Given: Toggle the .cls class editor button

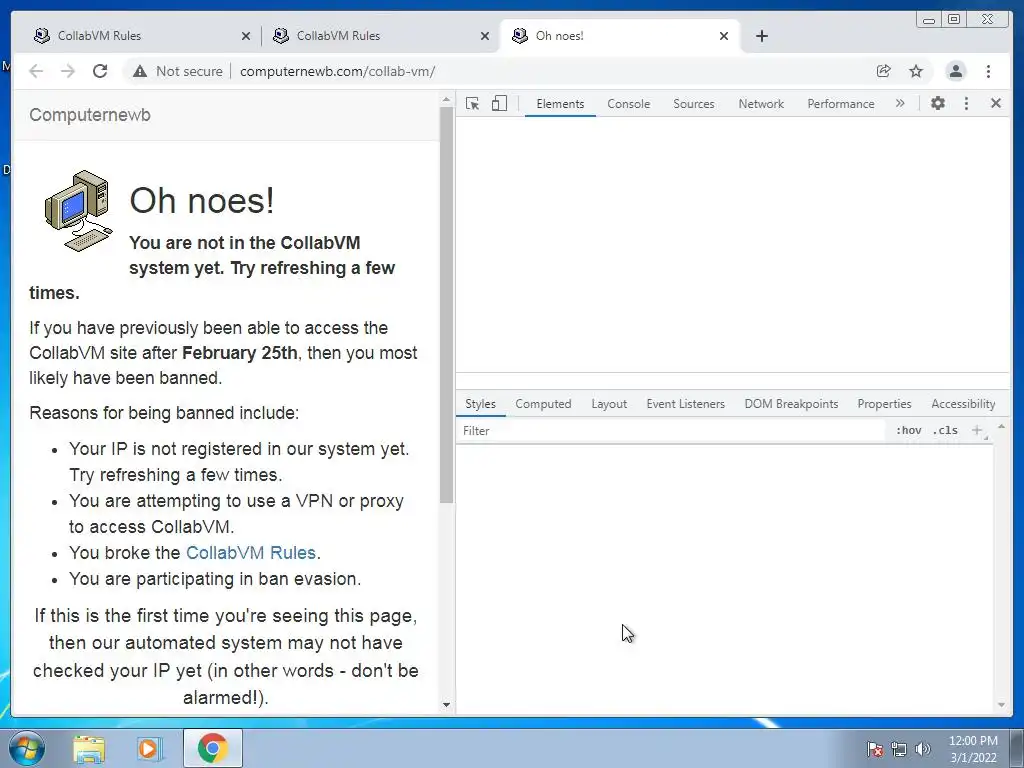Looking at the screenshot, I should tap(945, 430).
